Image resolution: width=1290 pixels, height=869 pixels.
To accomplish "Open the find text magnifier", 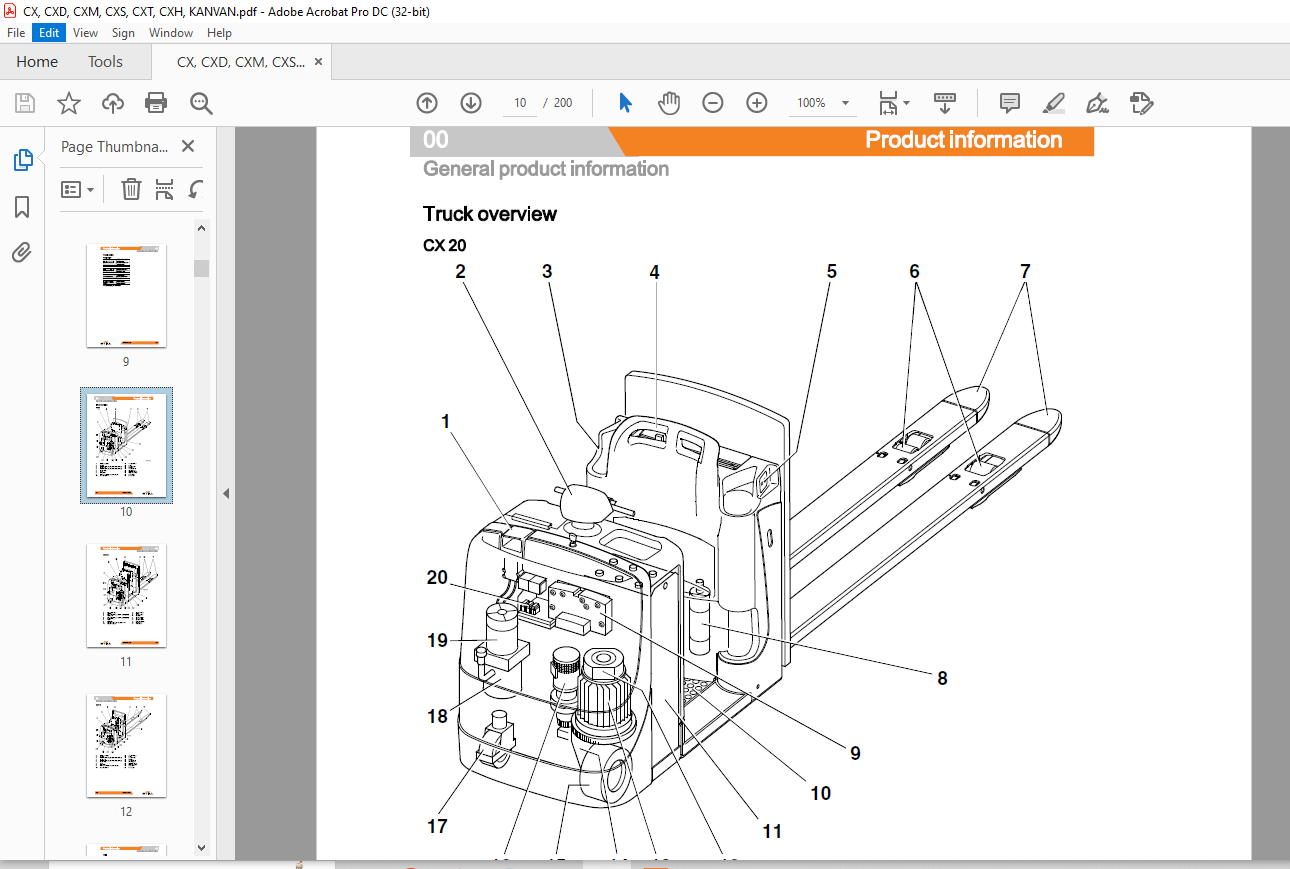I will click(x=202, y=103).
